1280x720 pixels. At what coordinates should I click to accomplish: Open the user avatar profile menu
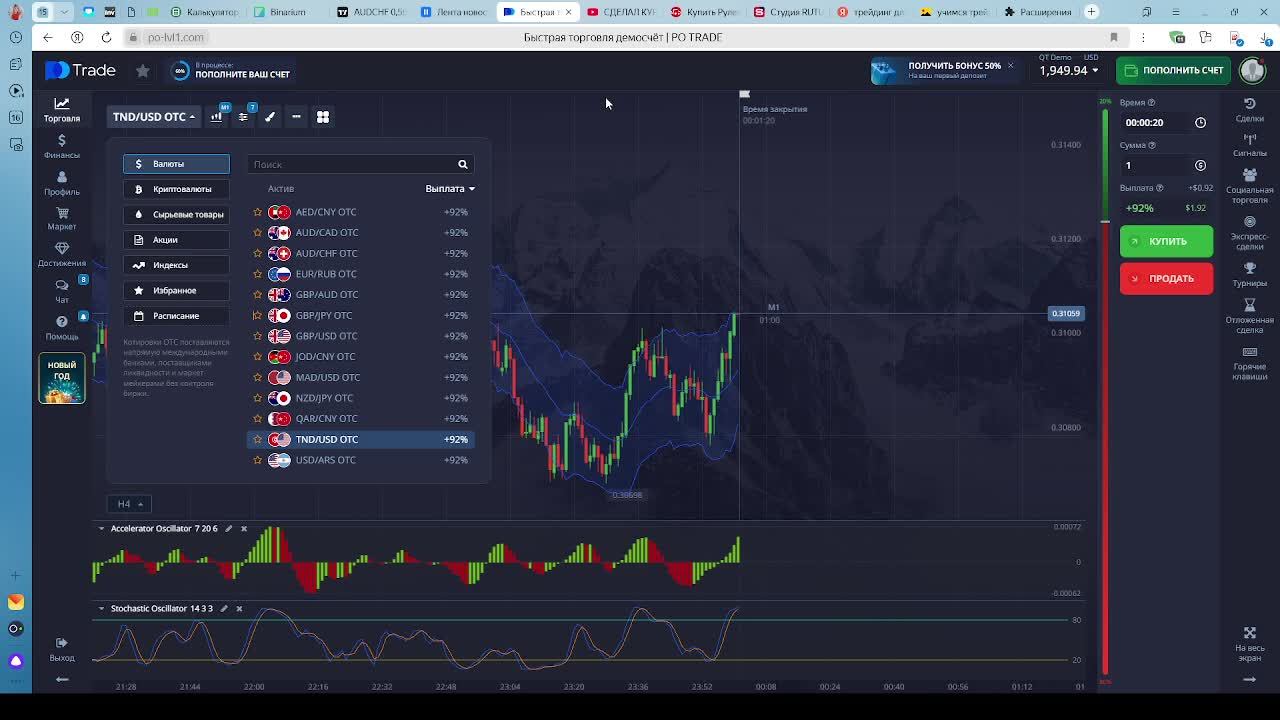pos(1252,70)
